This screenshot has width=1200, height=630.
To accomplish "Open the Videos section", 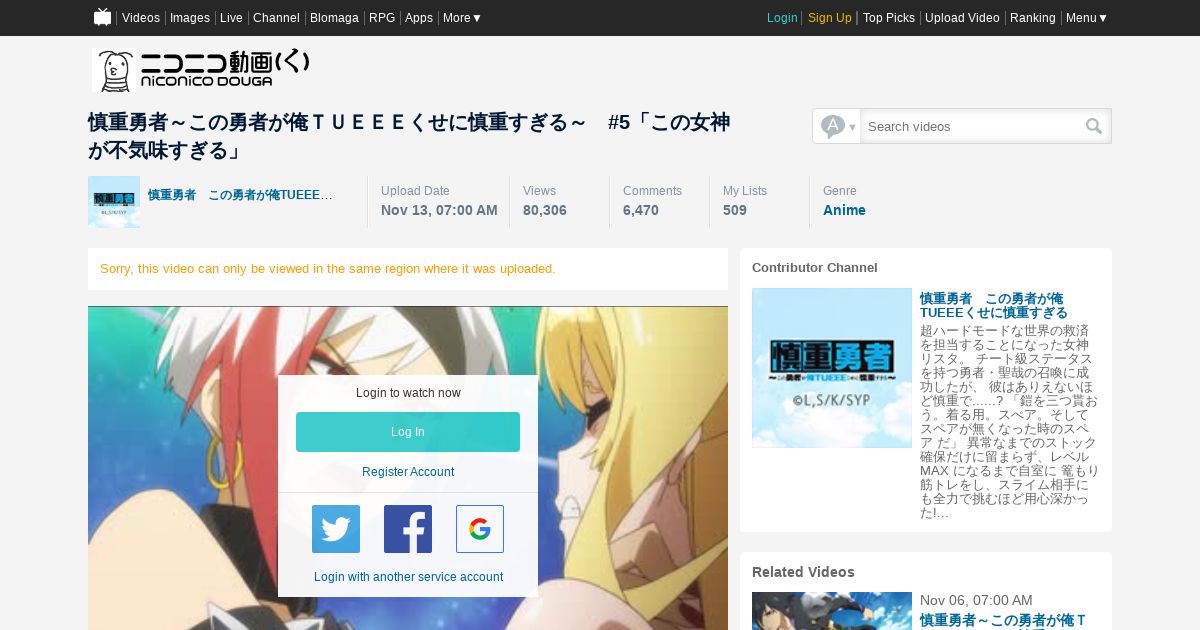I will [x=141, y=18].
